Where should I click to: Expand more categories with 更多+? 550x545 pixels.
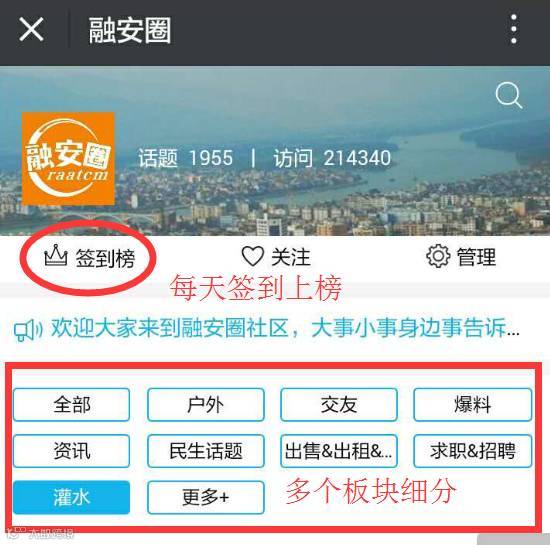click(206, 497)
